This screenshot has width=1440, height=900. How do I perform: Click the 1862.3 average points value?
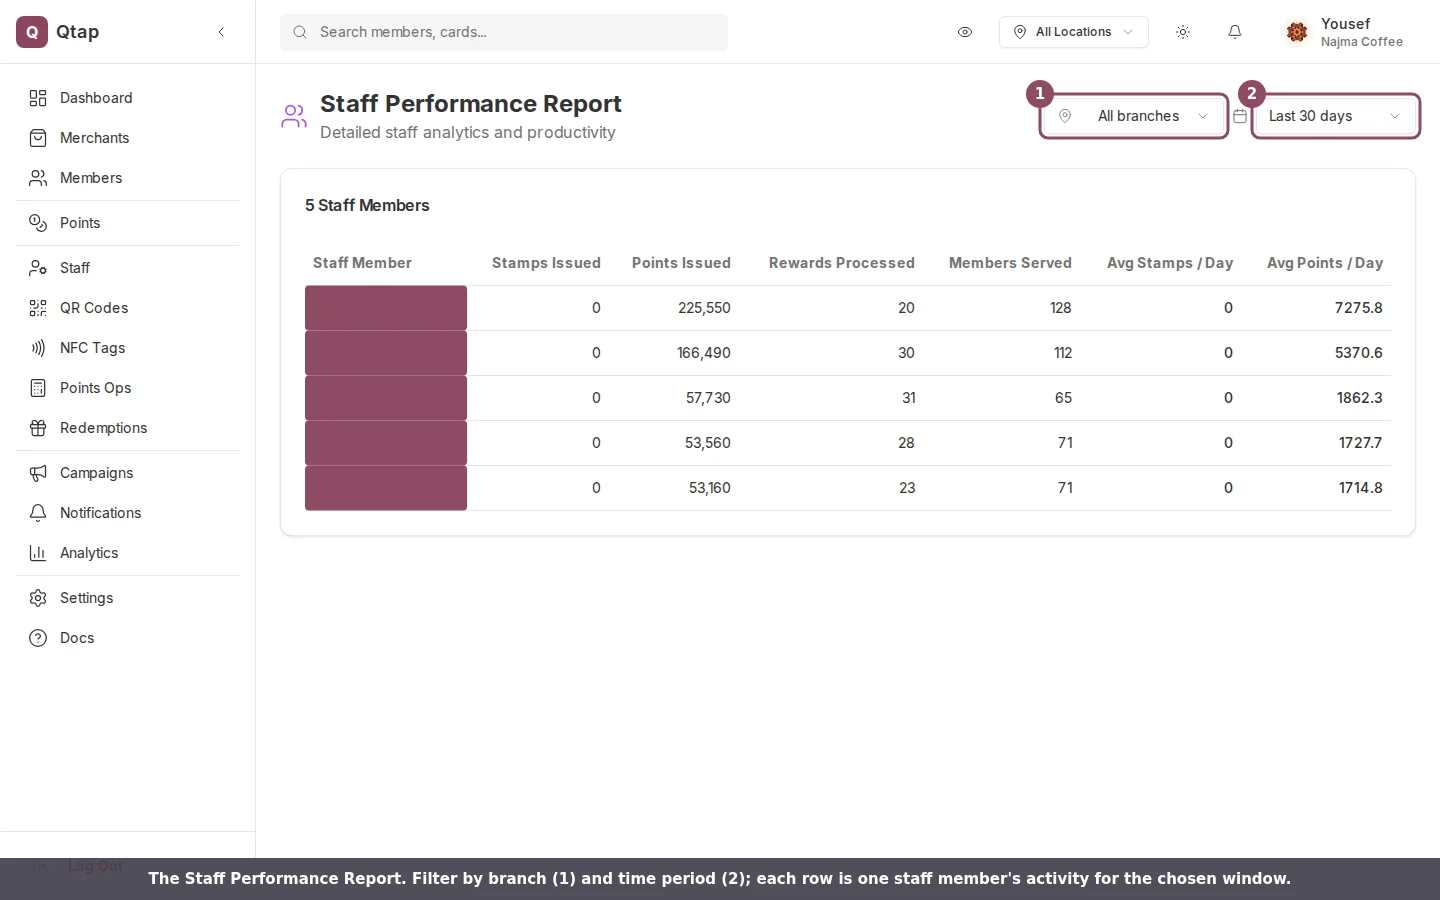click(1359, 398)
